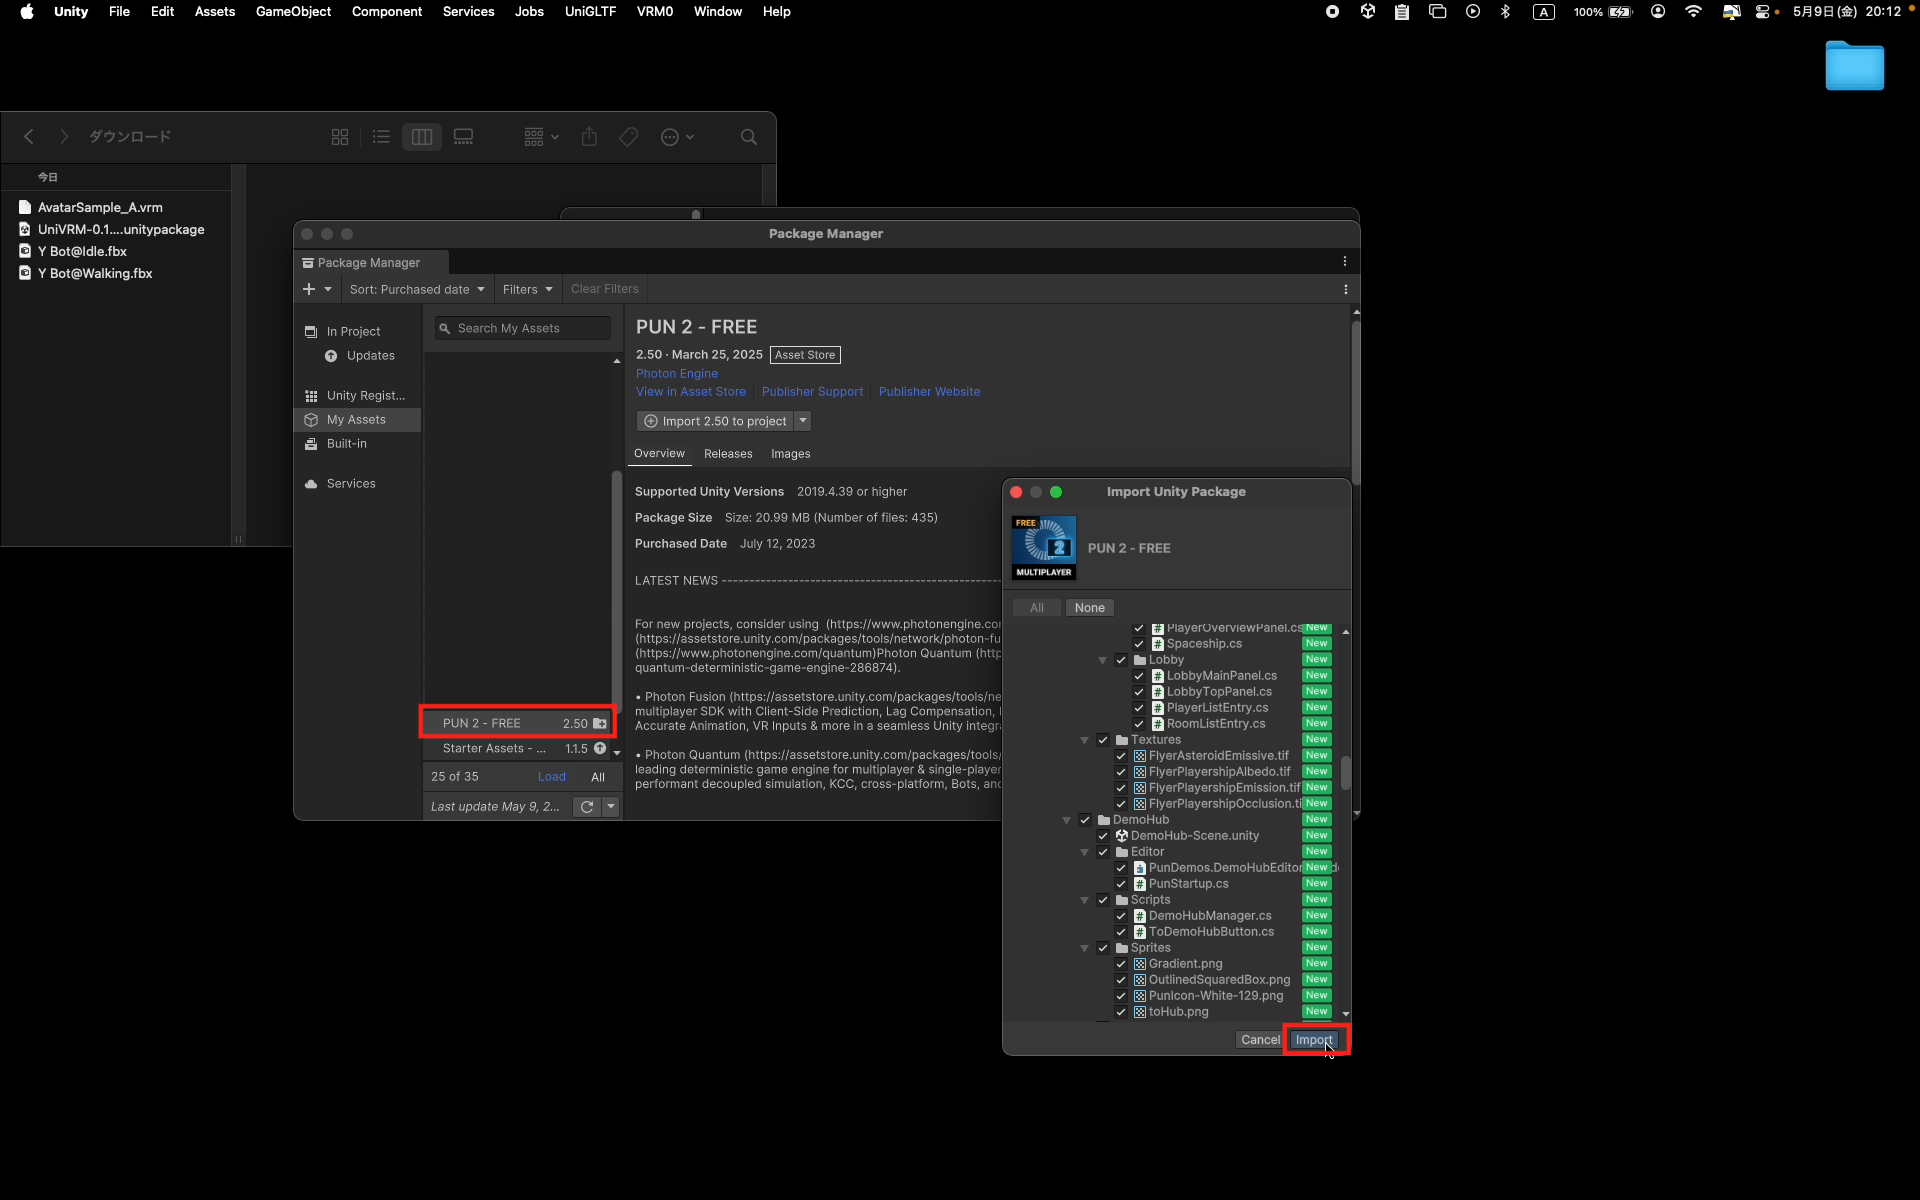Uncheck DemoHub-Scene.unity checkbox
Image resolution: width=1920 pixels, height=1200 pixels.
pos(1103,836)
